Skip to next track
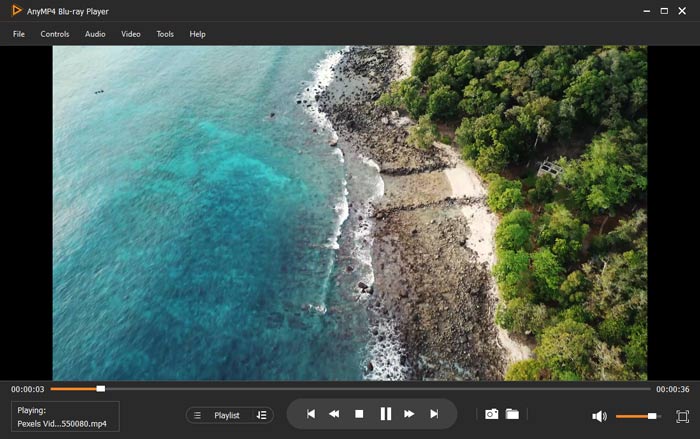This screenshot has height=439, width=700. click(x=434, y=414)
